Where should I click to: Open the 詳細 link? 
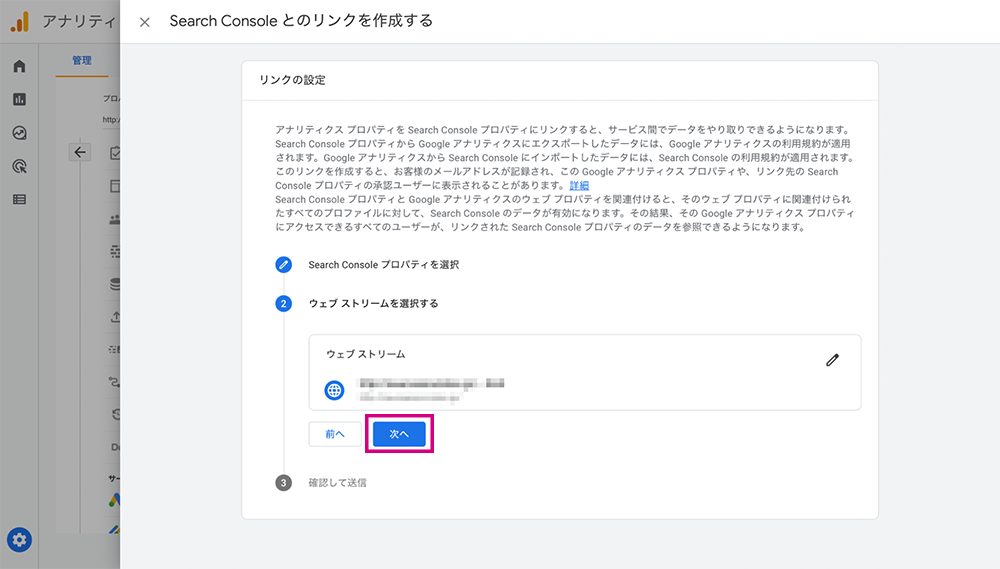(x=579, y=186)
